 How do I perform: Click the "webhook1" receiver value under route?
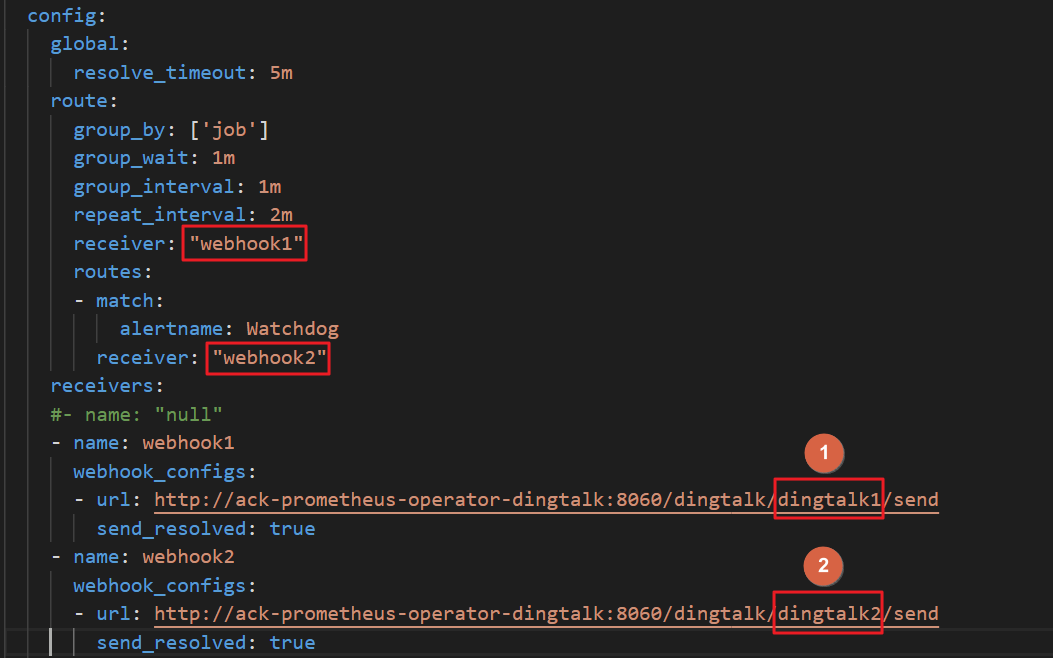coord(246,243)
